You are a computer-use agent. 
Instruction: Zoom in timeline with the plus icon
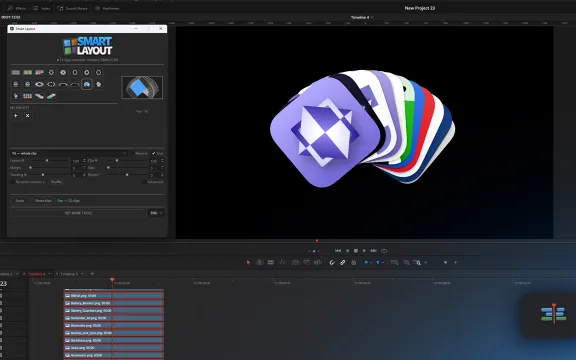coord(456,262)
